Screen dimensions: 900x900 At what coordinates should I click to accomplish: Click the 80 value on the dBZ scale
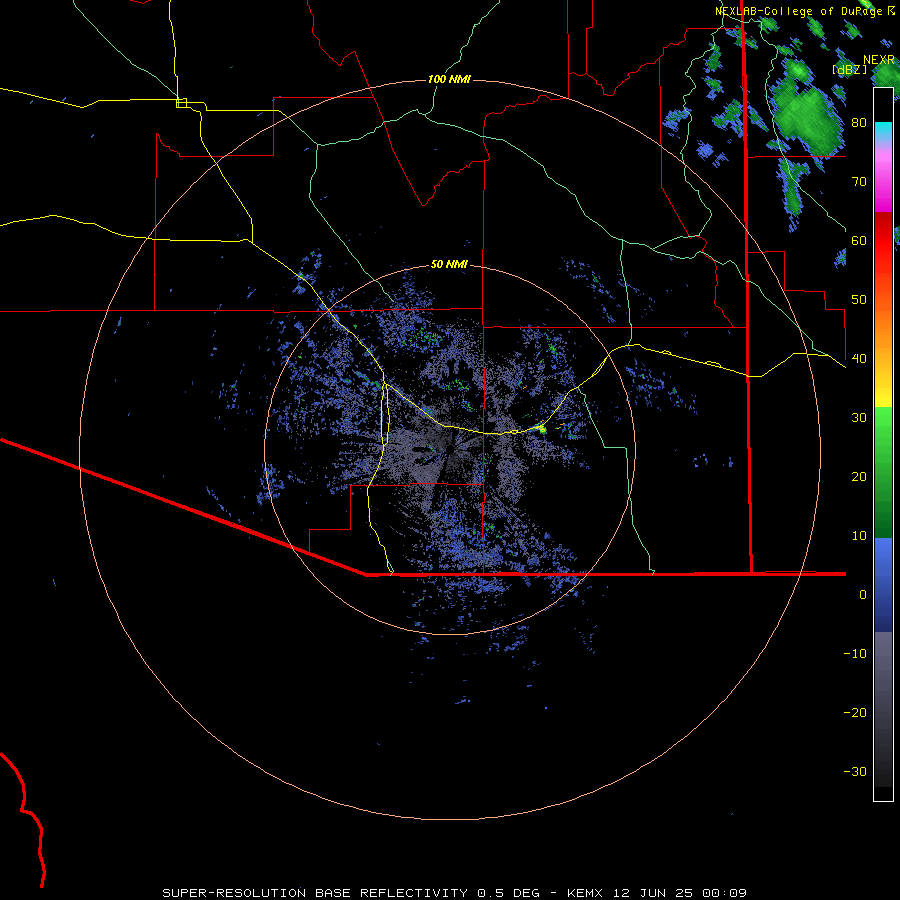859,123
